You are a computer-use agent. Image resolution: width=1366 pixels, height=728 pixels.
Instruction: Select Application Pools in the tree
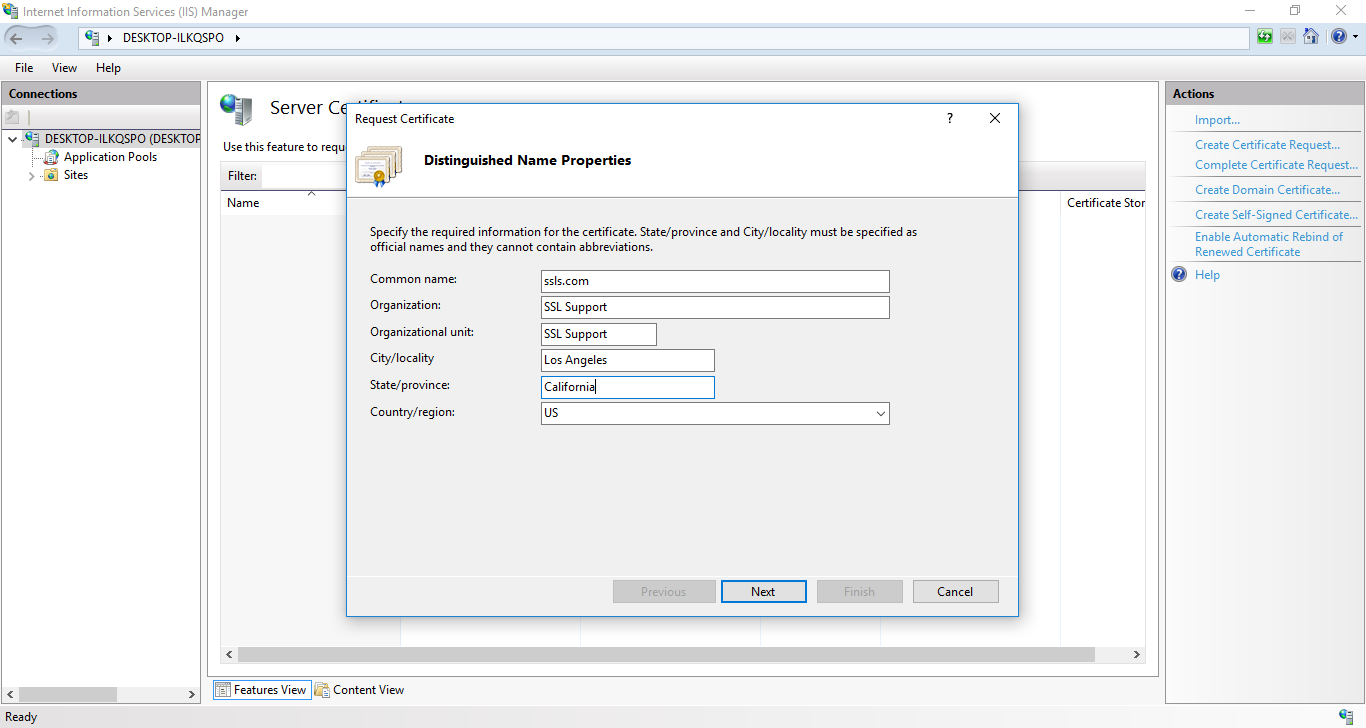[x=110, y=157]
